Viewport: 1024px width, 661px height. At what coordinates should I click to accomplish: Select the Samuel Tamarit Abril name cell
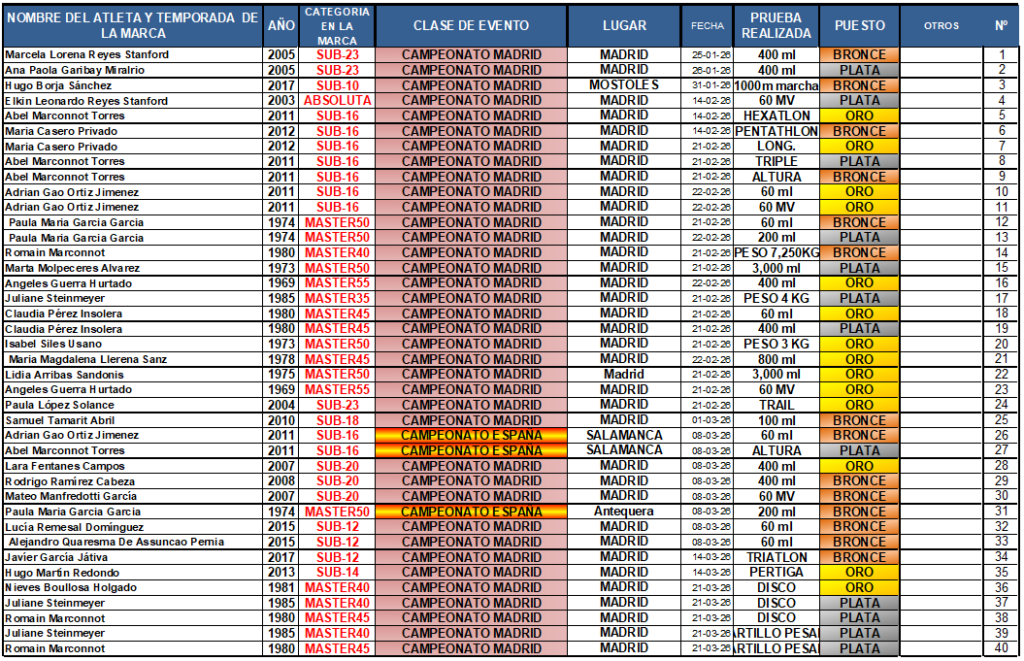133,420
